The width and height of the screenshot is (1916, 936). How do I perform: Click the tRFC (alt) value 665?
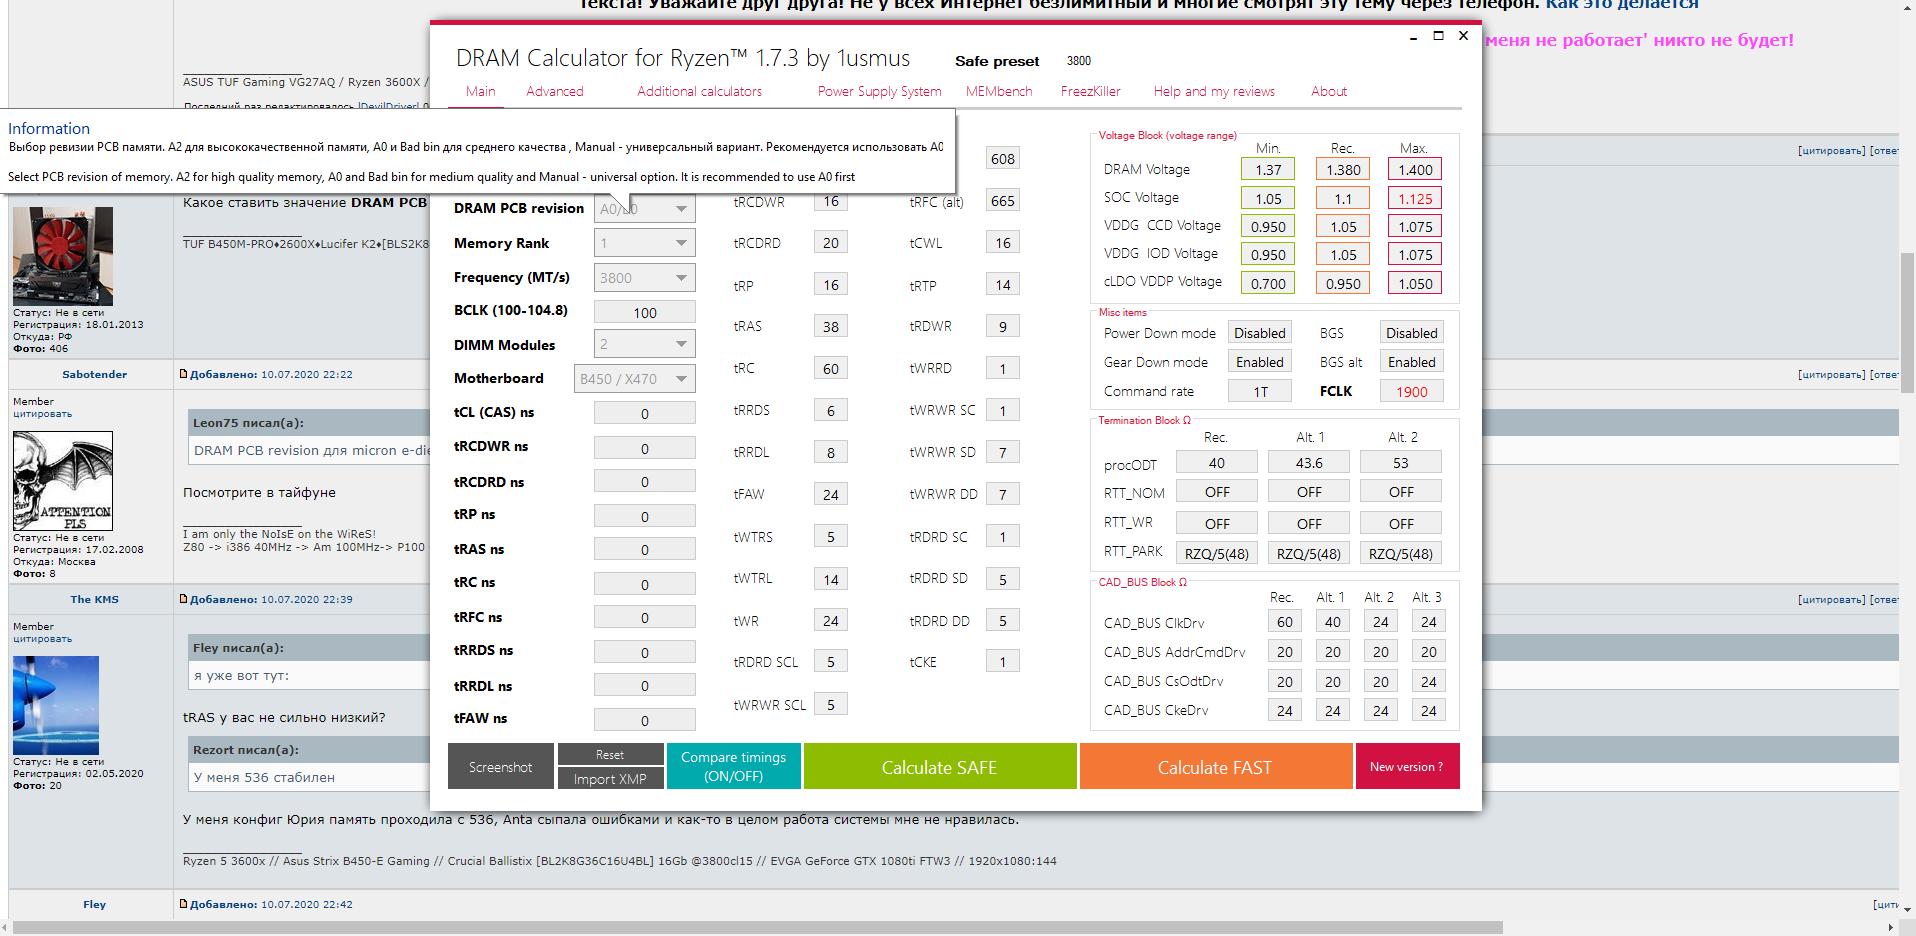[x=1003, y=201]
